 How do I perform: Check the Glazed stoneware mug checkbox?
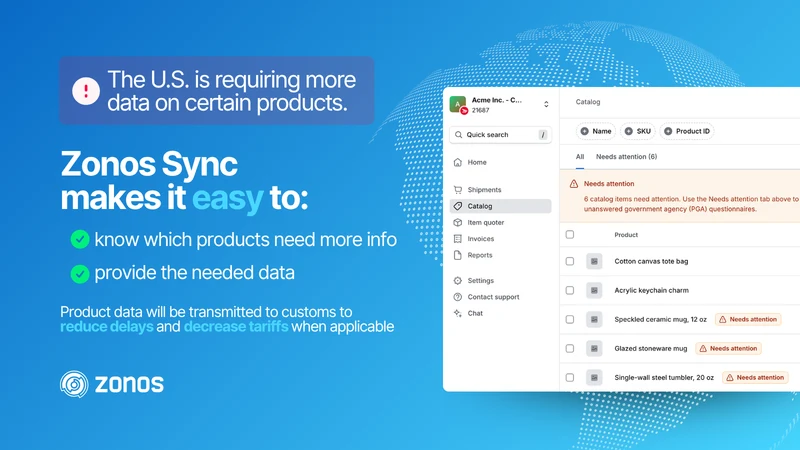[x=570, y=348]
